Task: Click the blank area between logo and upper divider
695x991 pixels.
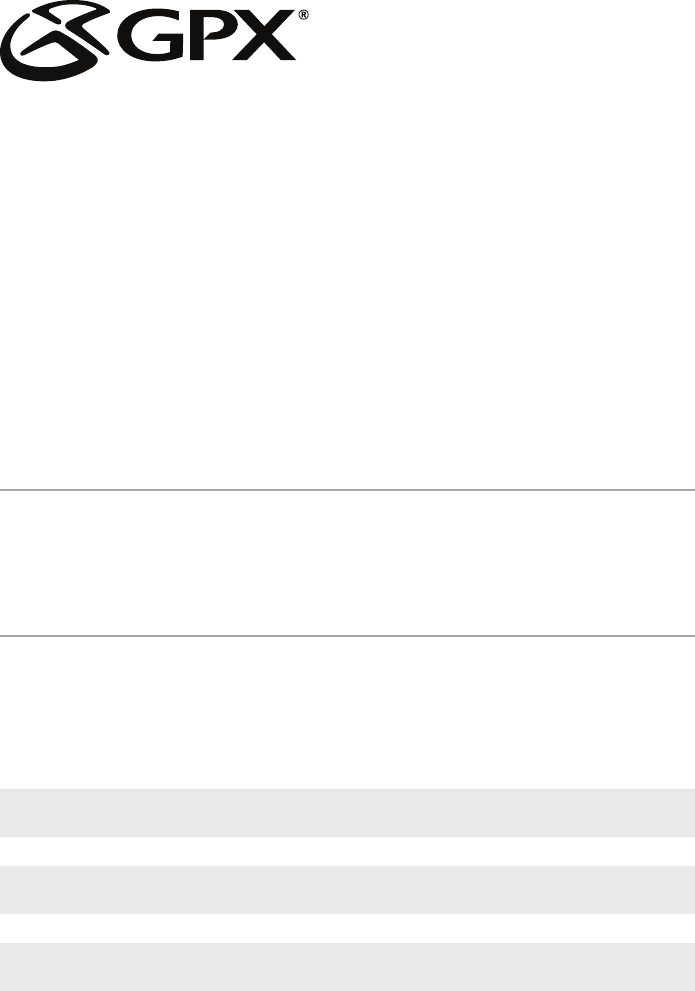Action: [x=347, y=280]
